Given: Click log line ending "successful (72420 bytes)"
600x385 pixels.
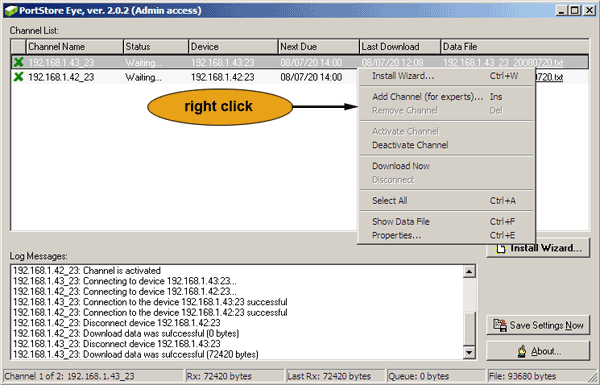Looking at the screenshot, I should click(135, 354).
